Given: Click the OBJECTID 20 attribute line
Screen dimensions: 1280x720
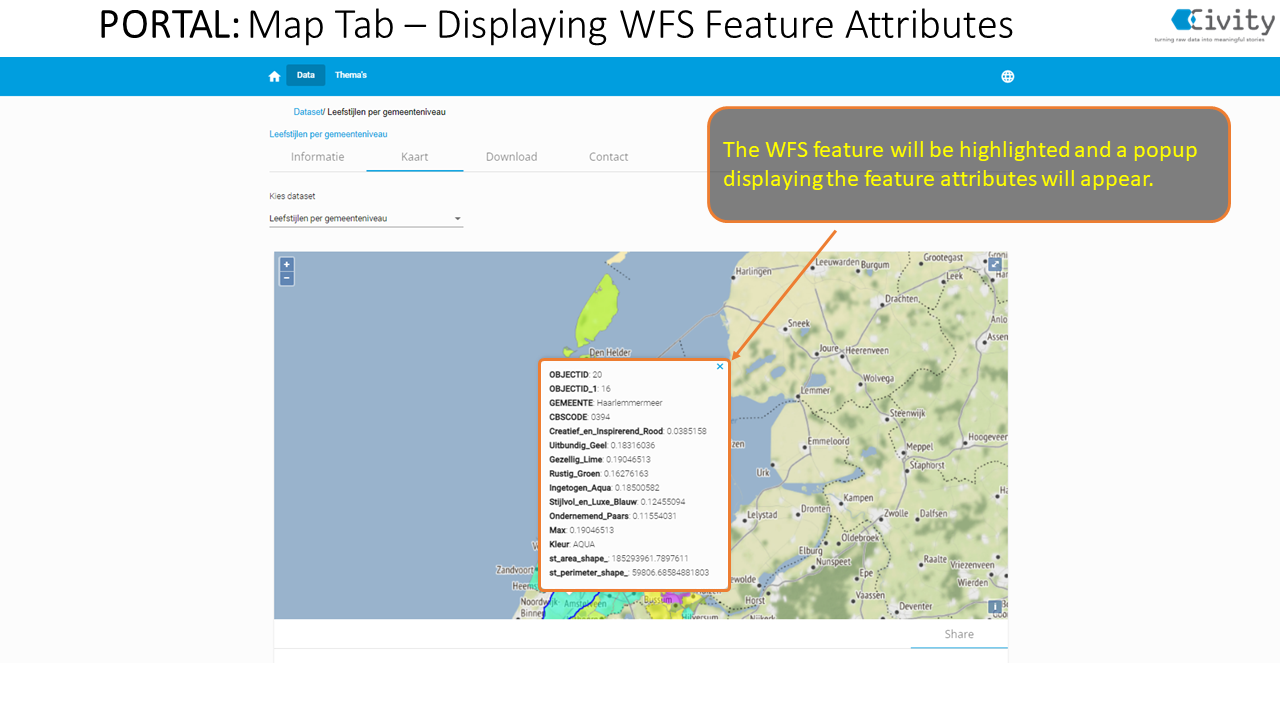Looking at the screenshot, I should pyautogui.click(x=576, y=374).
